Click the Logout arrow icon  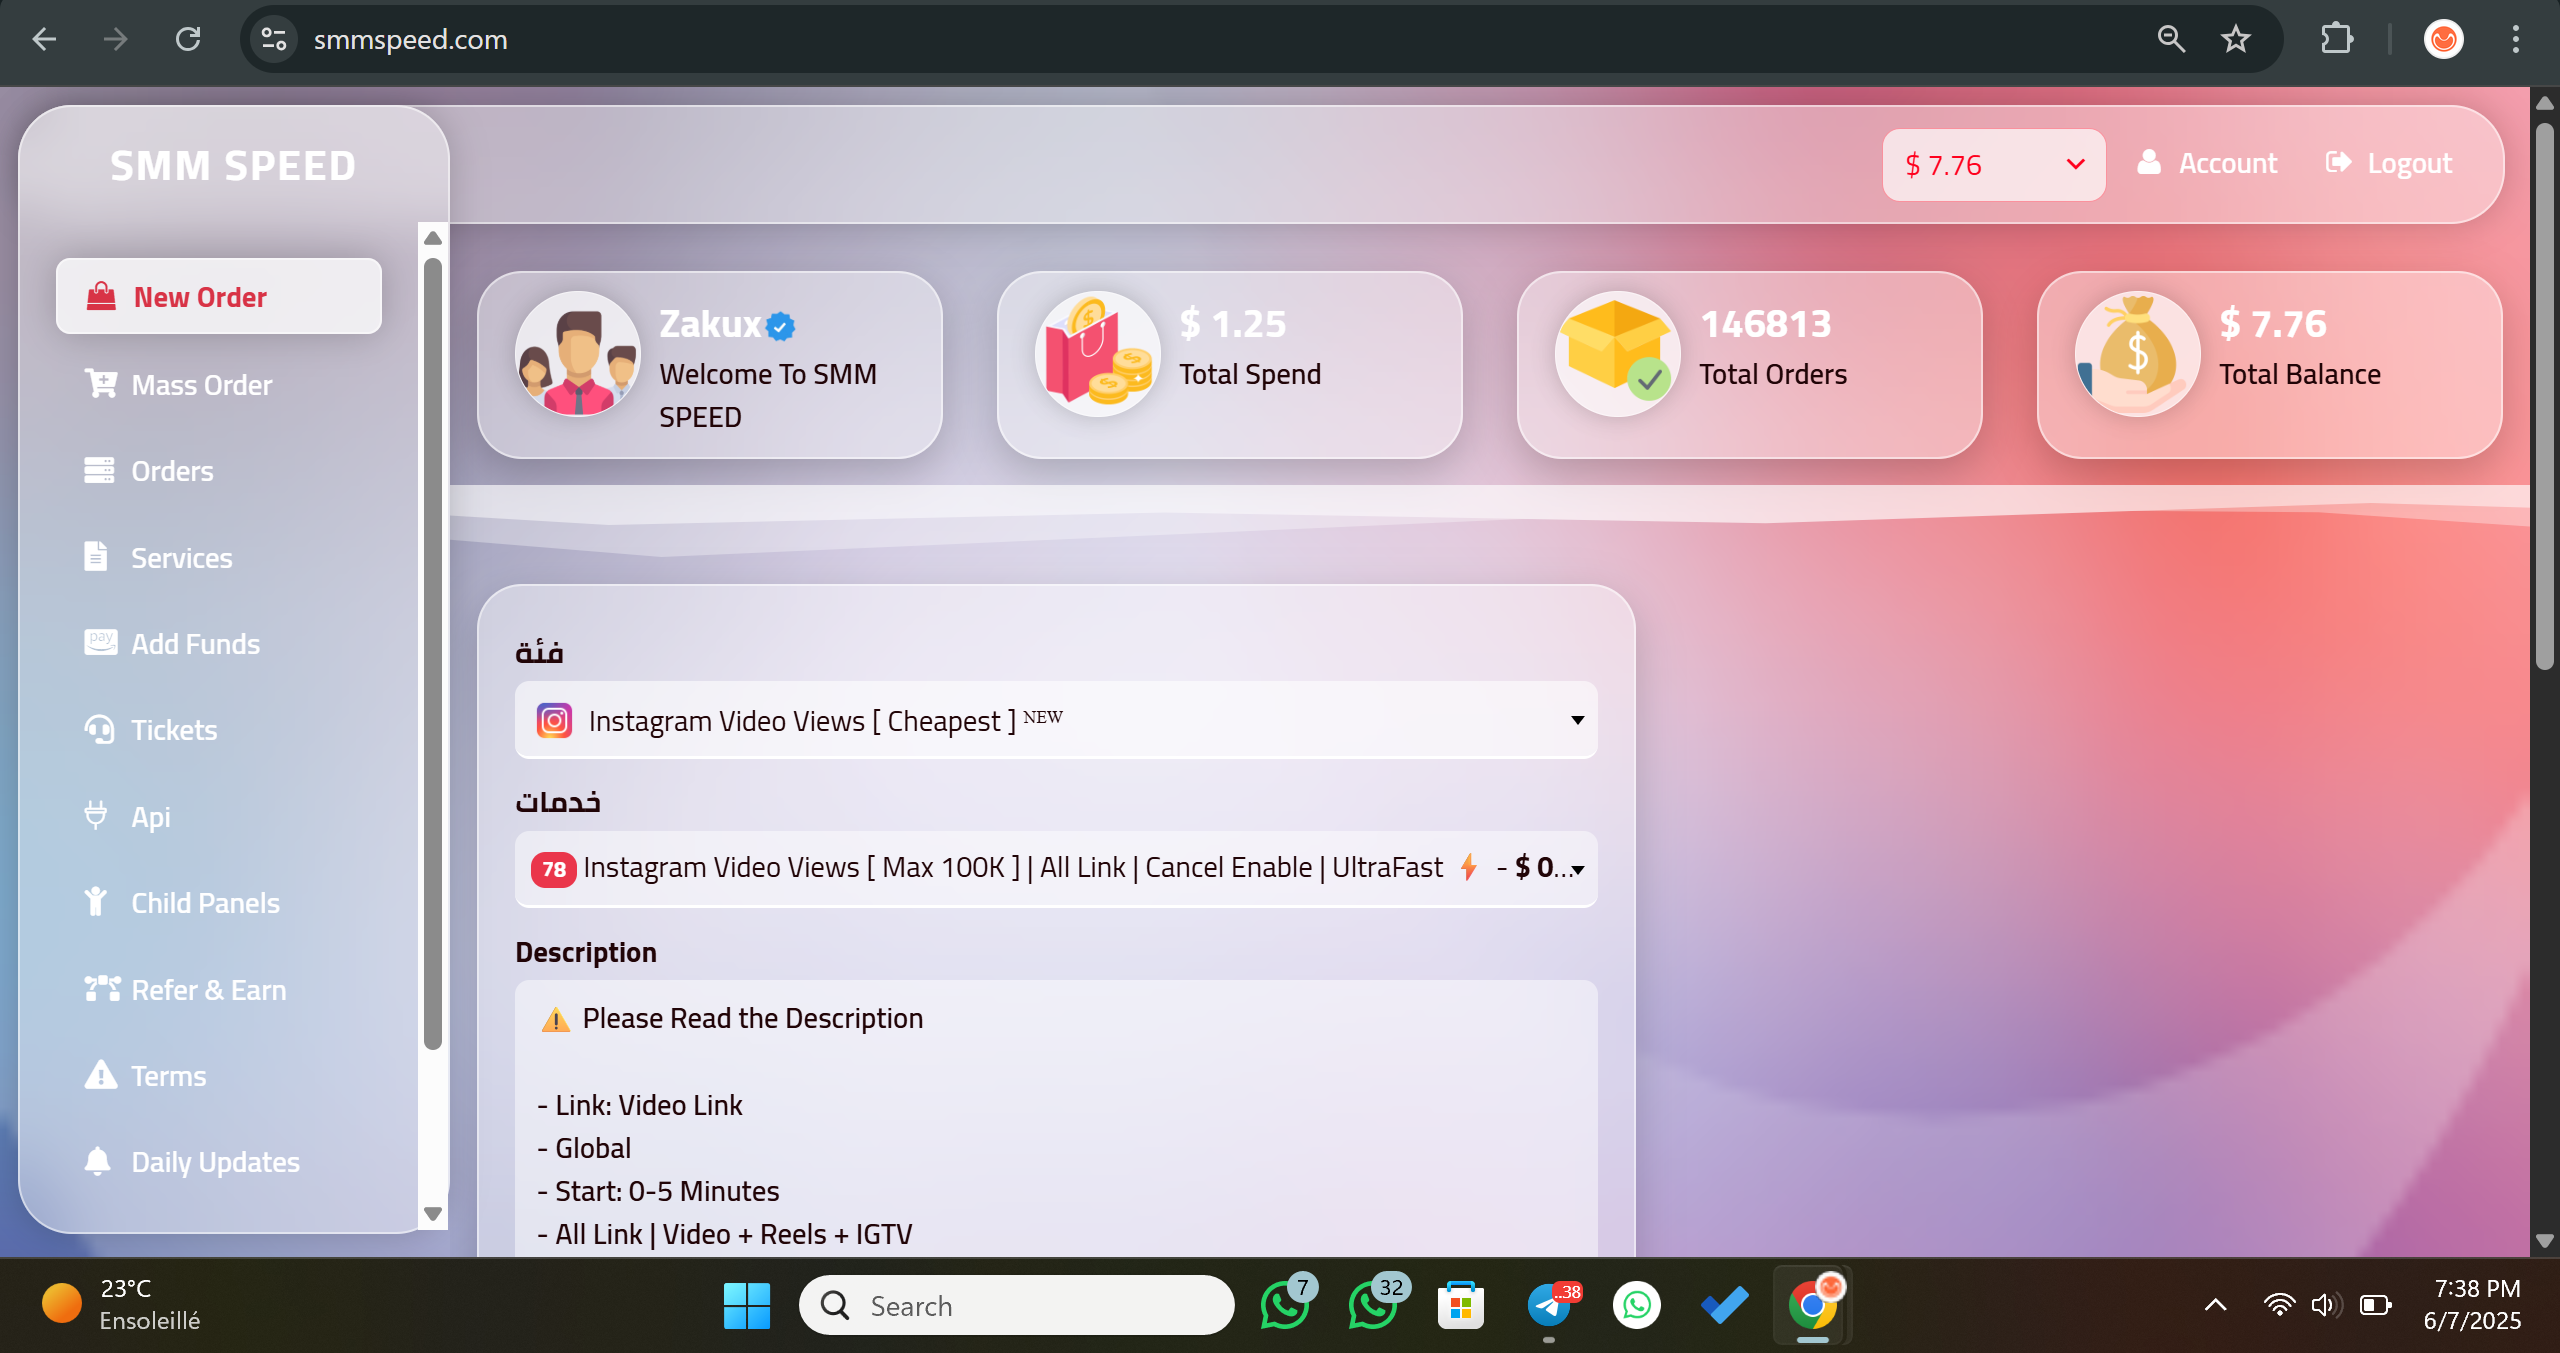[x=2338, y=162]
